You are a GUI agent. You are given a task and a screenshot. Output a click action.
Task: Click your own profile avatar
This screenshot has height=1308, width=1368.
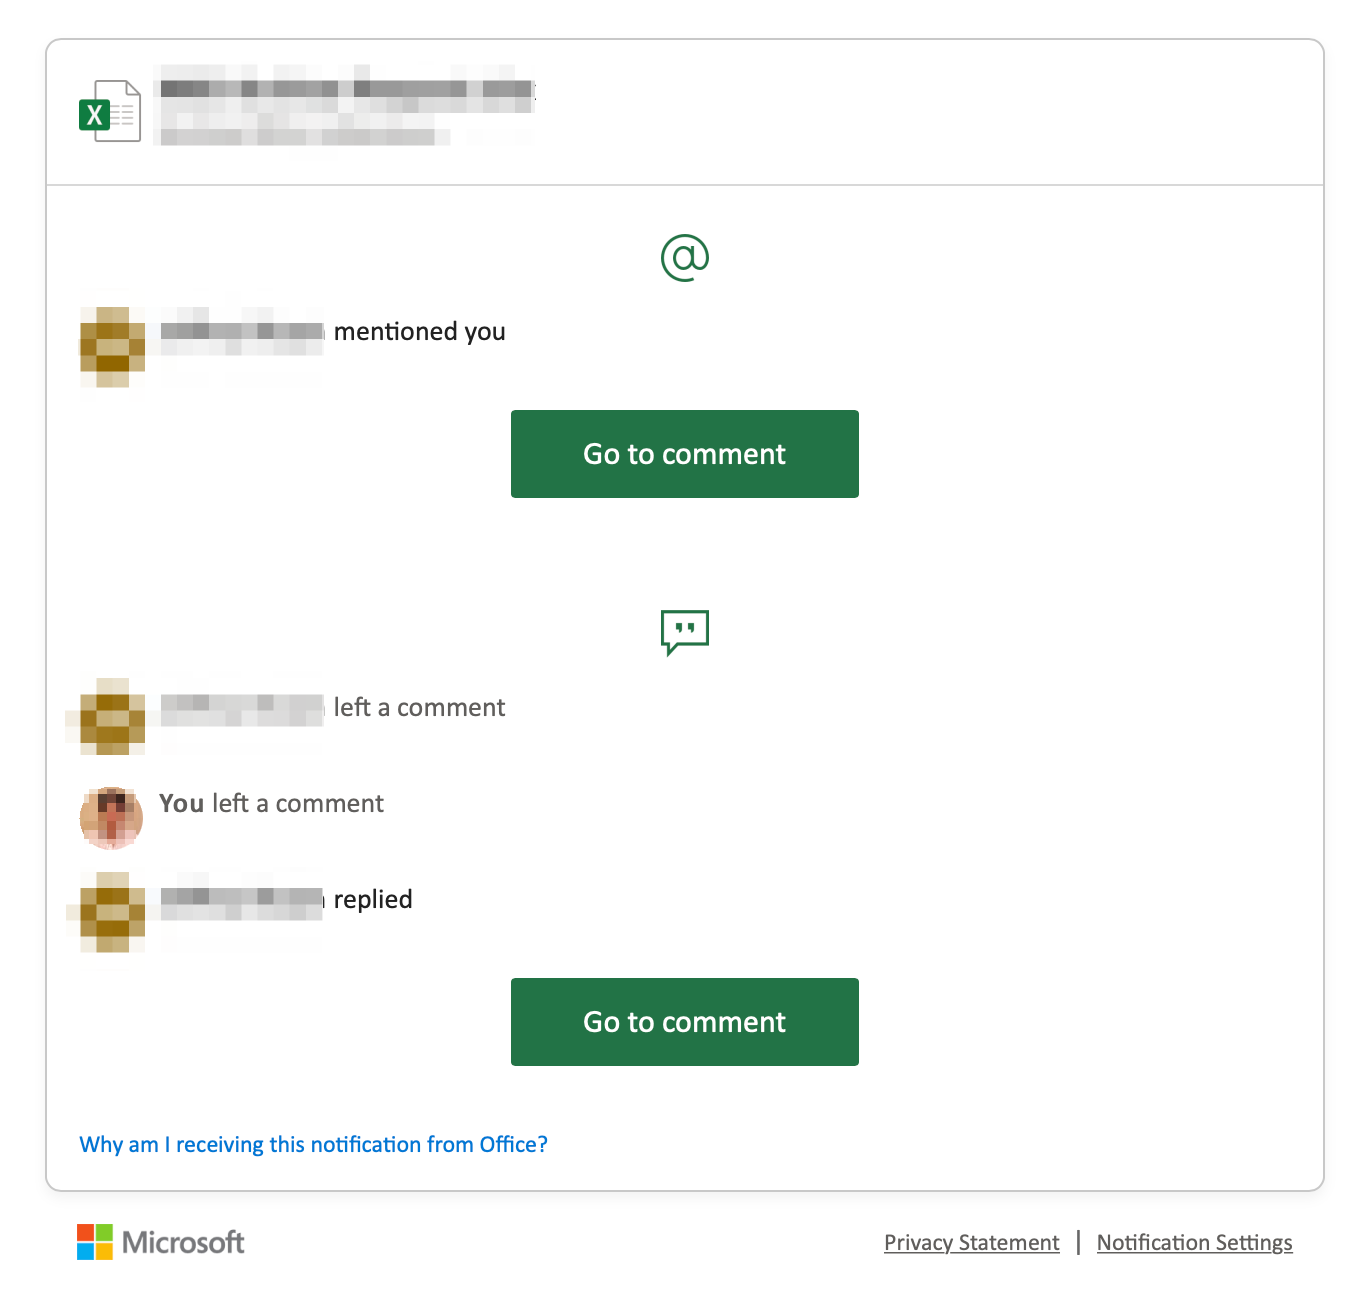(x=110, y=817)
